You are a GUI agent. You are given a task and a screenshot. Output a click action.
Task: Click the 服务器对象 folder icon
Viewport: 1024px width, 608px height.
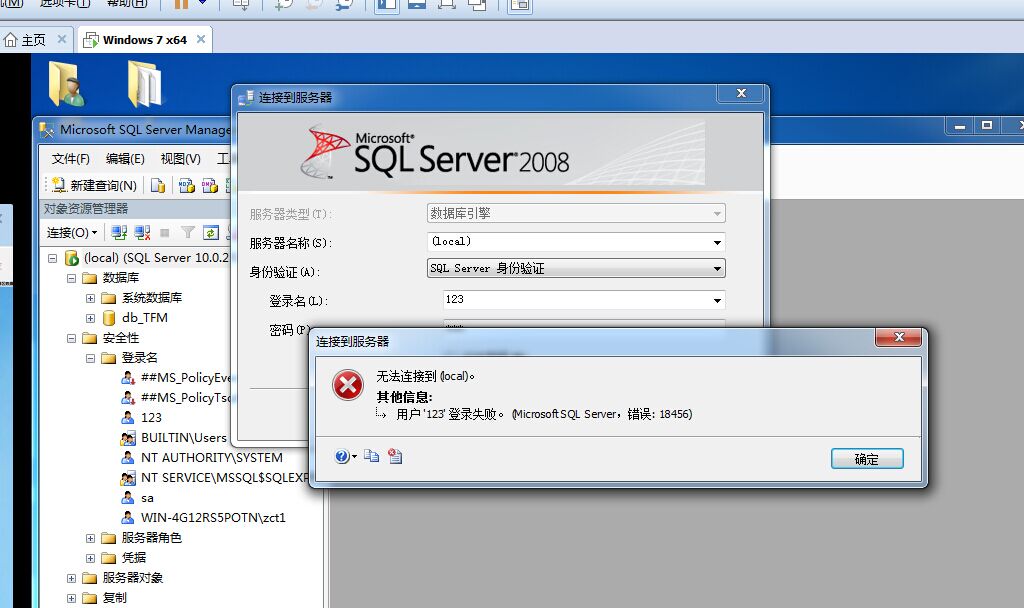point(89,578)
